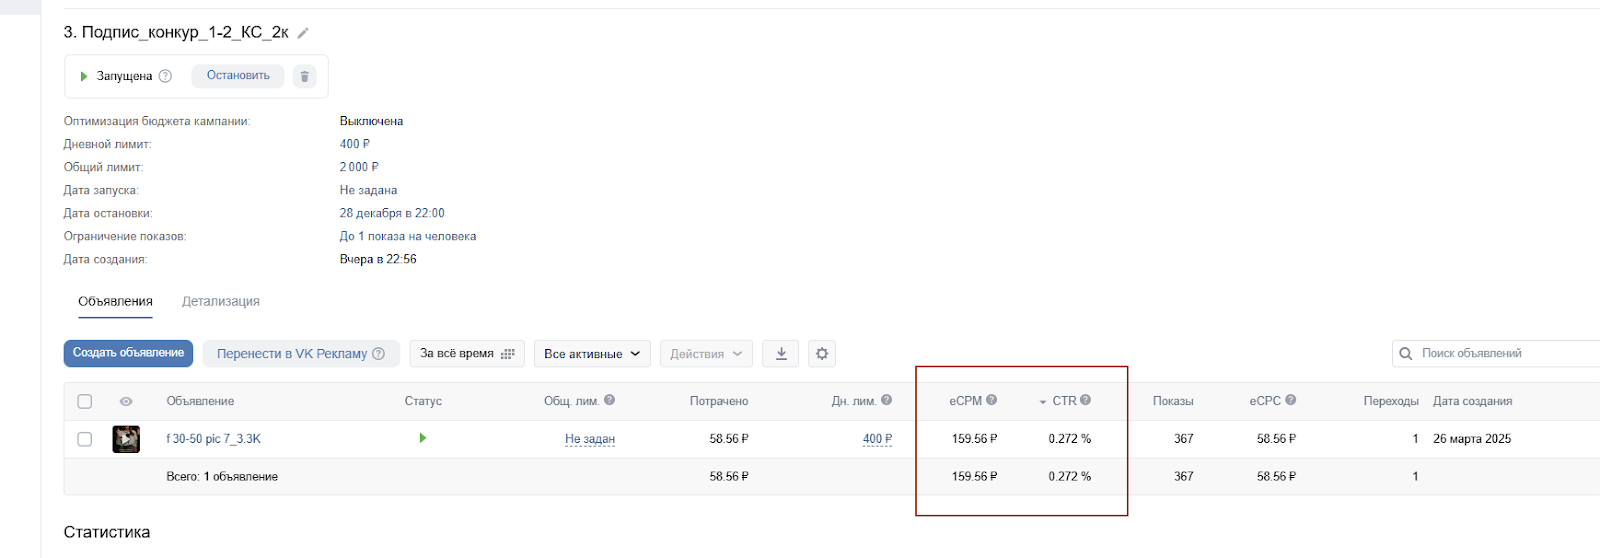
Task: Click Перенести в VK Рекламу button
Action: (301, 353)
